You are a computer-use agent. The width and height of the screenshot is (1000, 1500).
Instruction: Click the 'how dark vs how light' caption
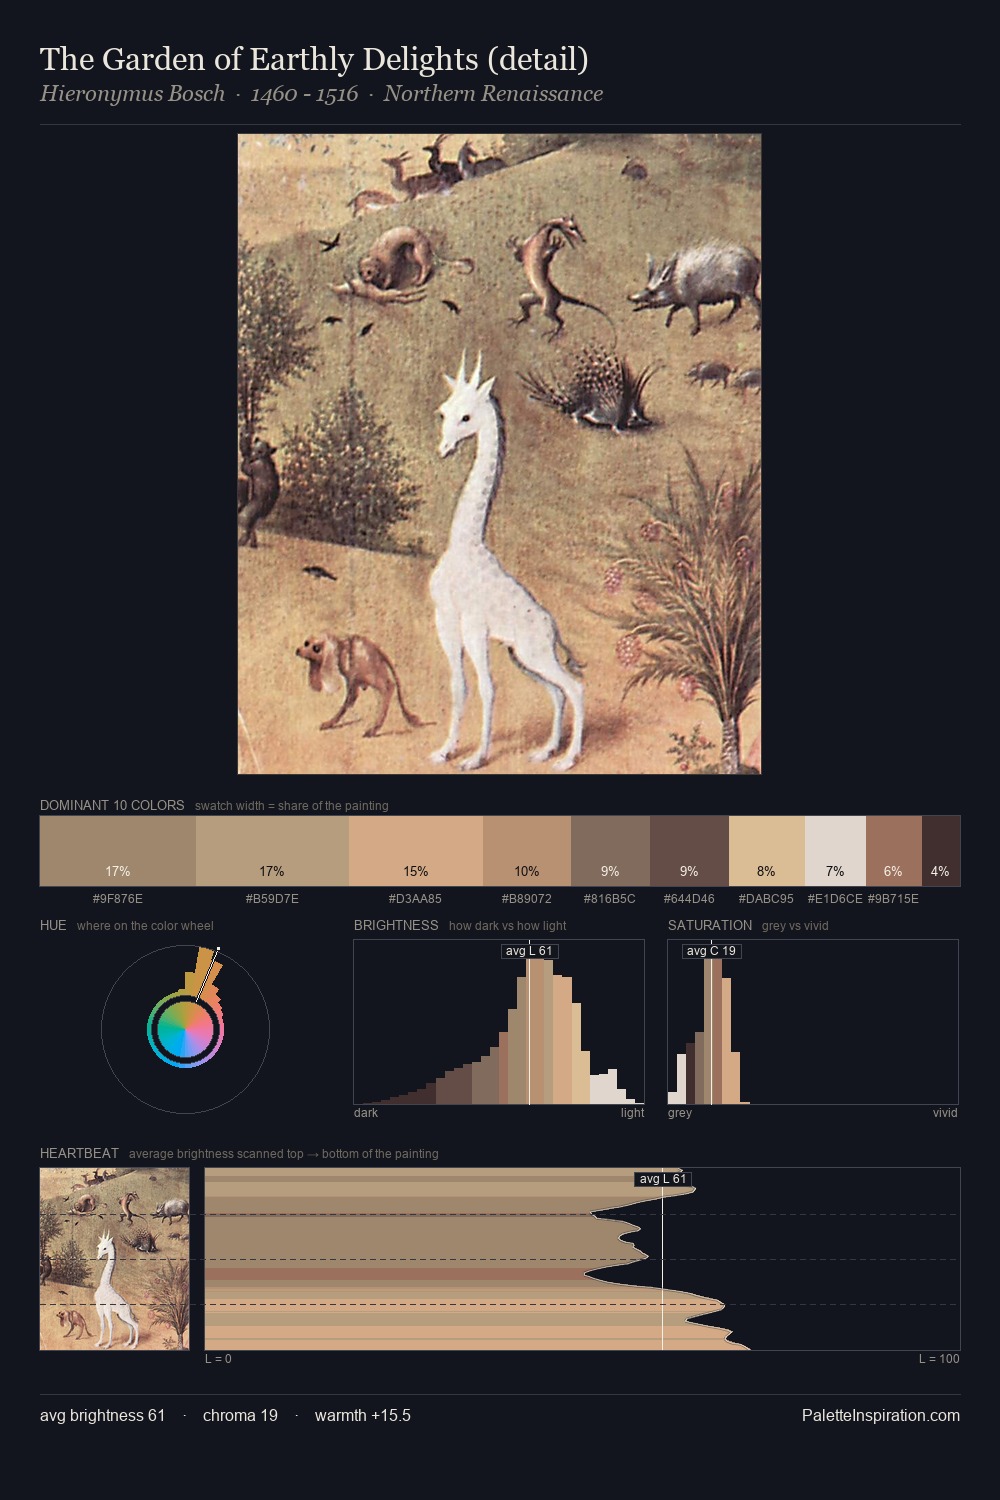tap(508, 926)
